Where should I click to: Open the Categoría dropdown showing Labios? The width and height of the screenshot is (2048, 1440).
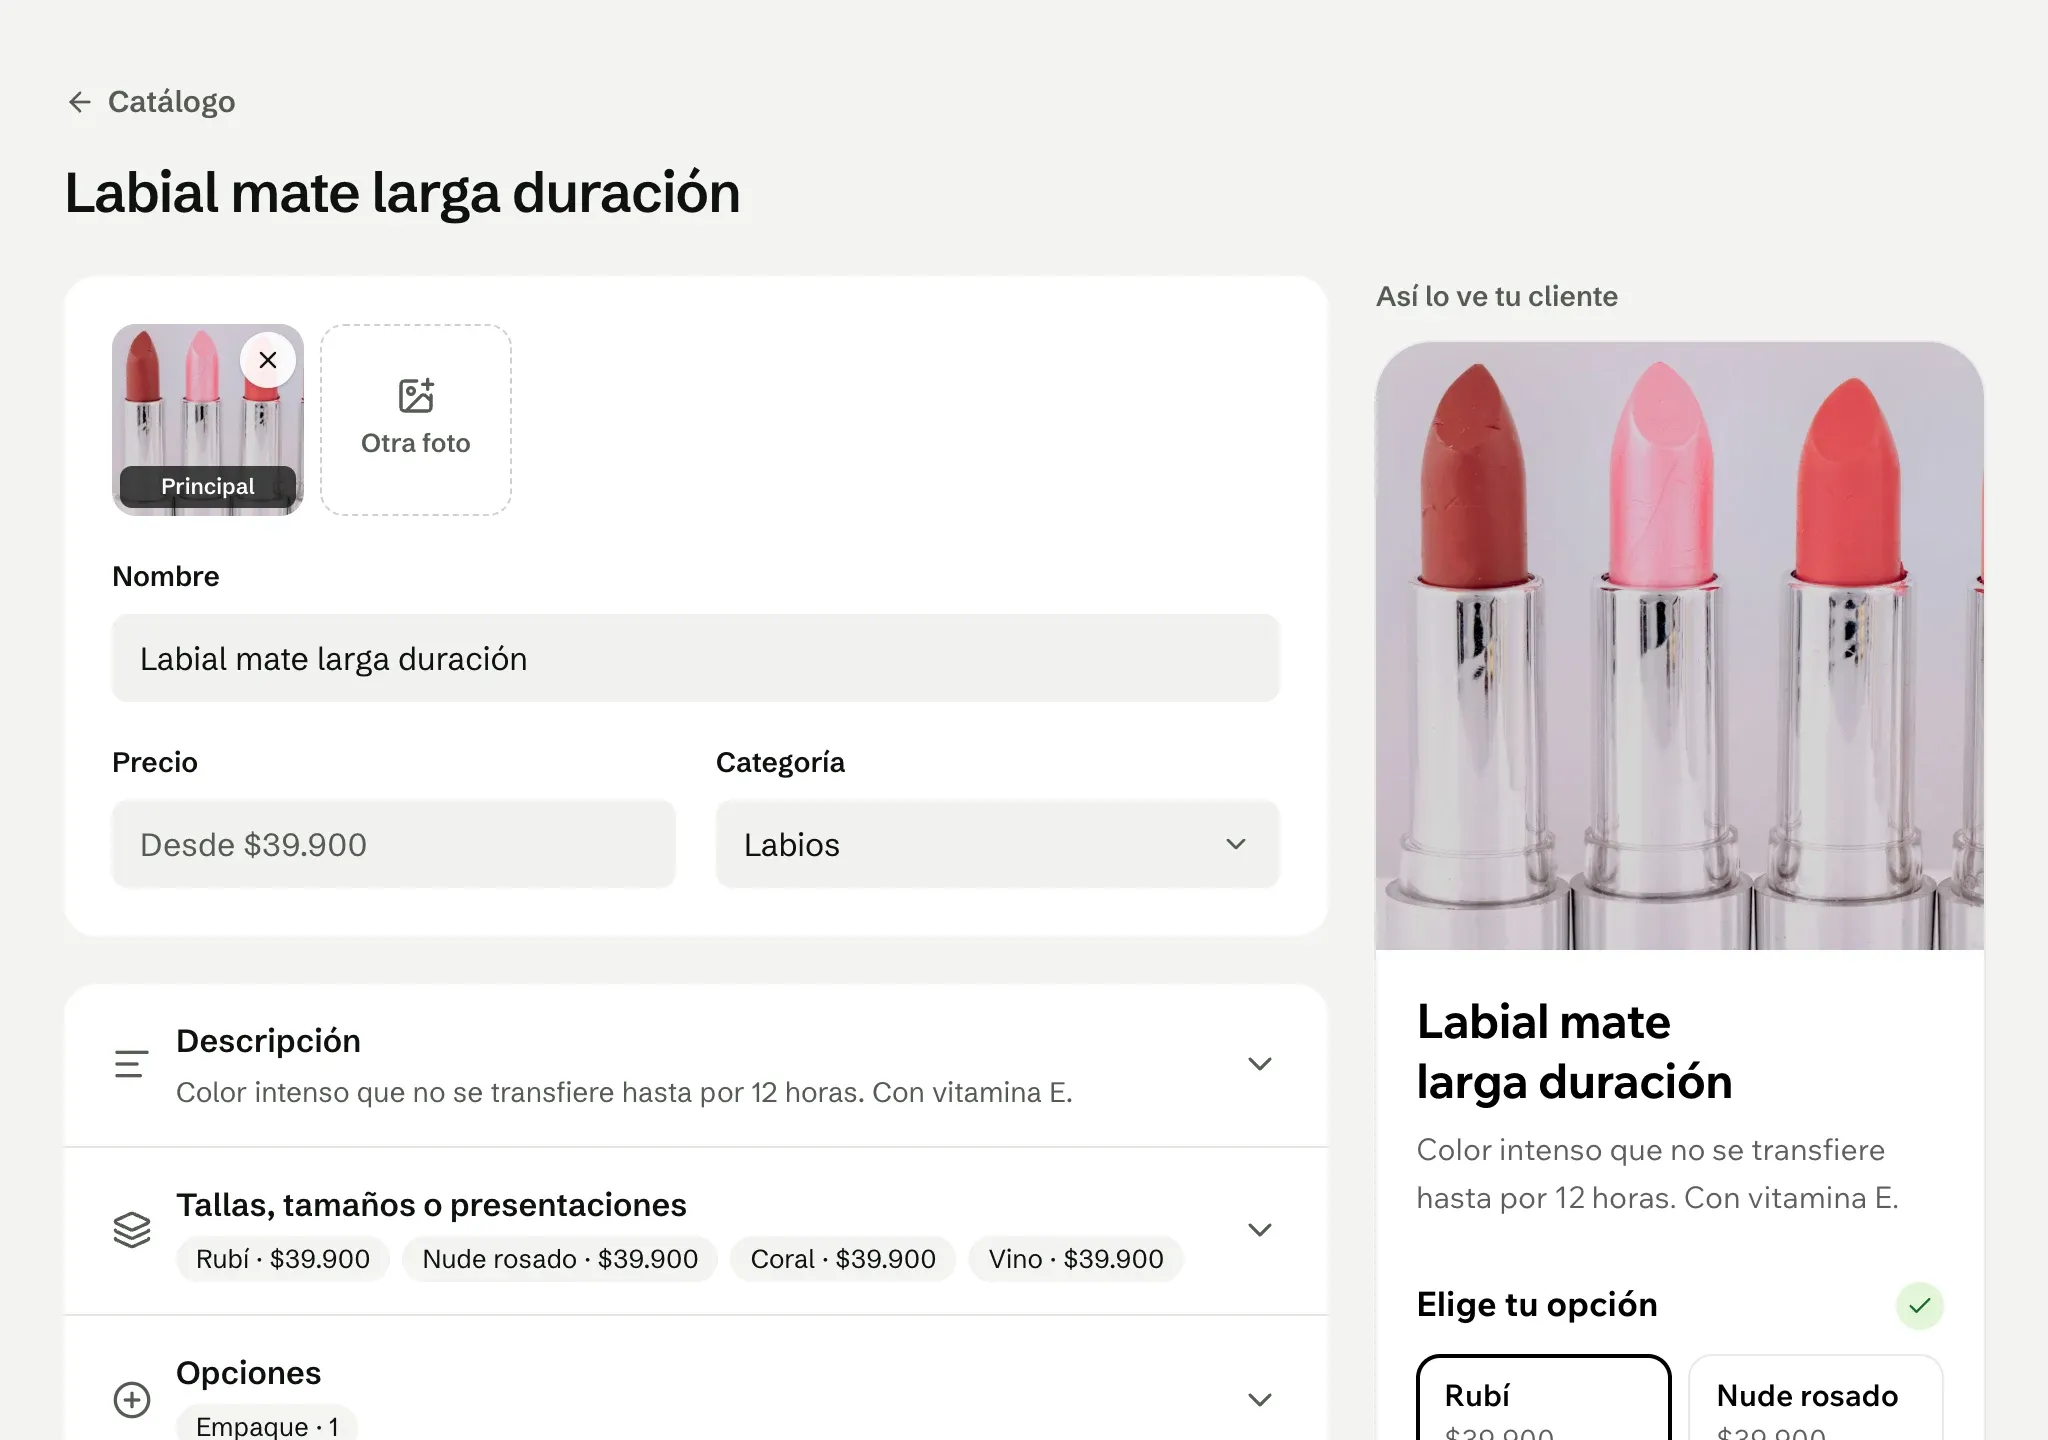click(998, 844)
